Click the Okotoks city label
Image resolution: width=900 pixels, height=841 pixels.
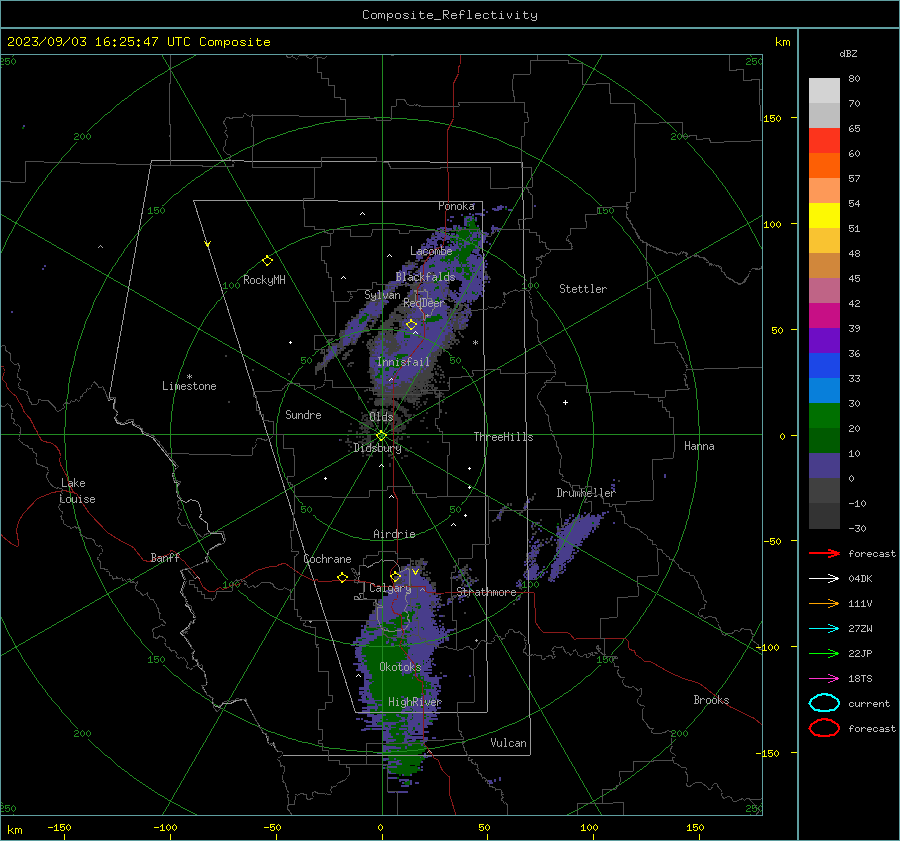(x=400, y=667)
